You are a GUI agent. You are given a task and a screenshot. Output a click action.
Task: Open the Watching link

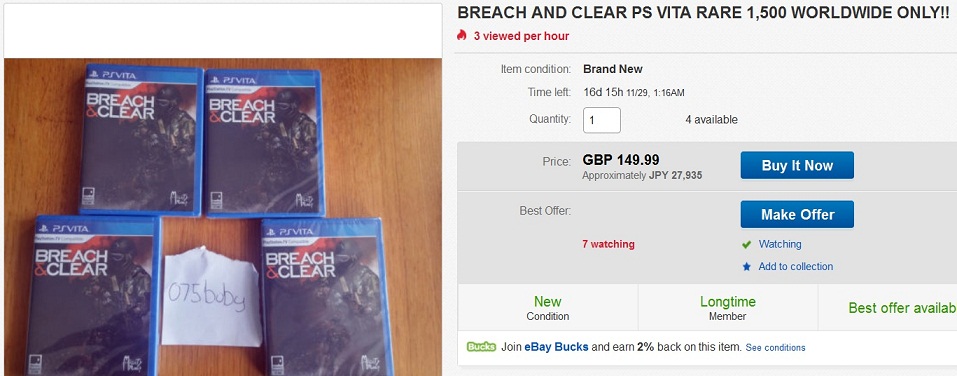[779, 244]
